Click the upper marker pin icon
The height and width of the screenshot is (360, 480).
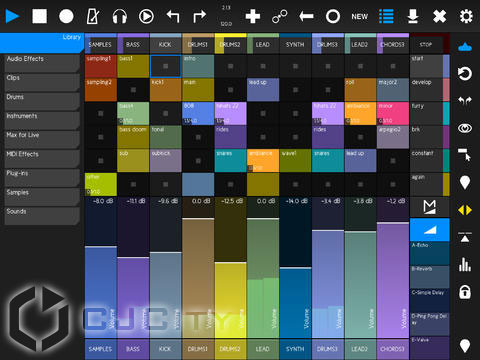[465, 182]
